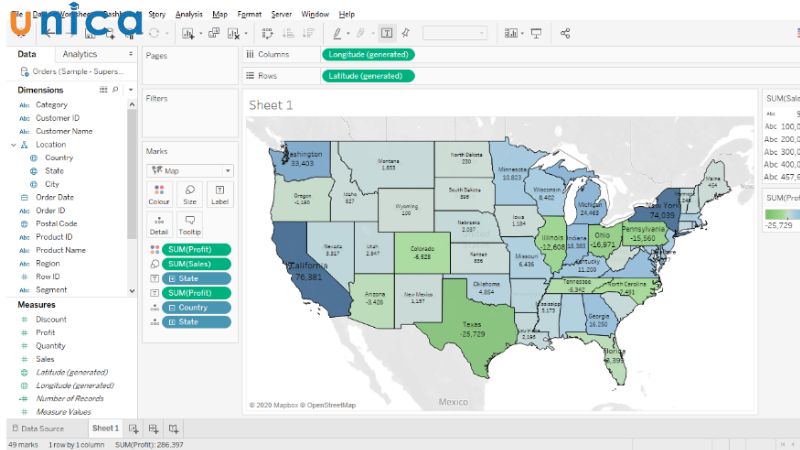Click the new story icon in bottom tabs
This screenshot has width=800, height=450.
[173, 429]
